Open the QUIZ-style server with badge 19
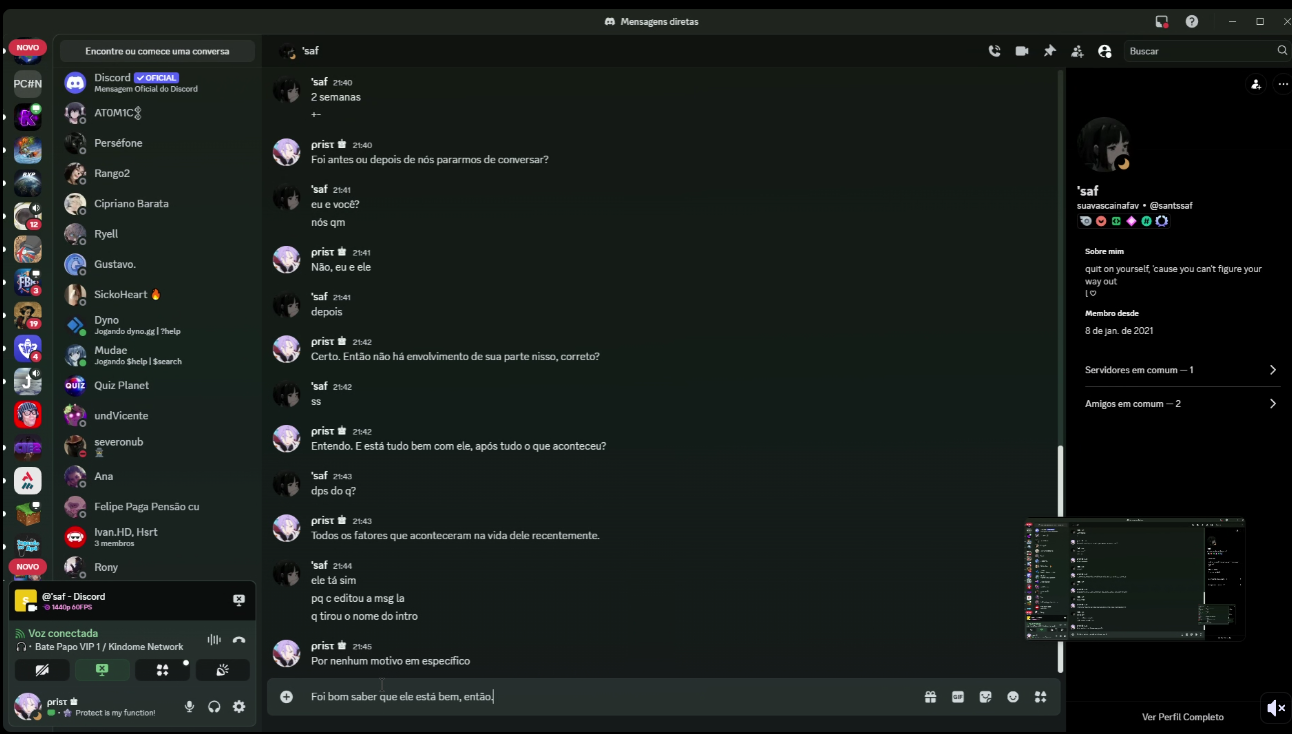This screenshot has height=734, width=1292. coord(28,316)
